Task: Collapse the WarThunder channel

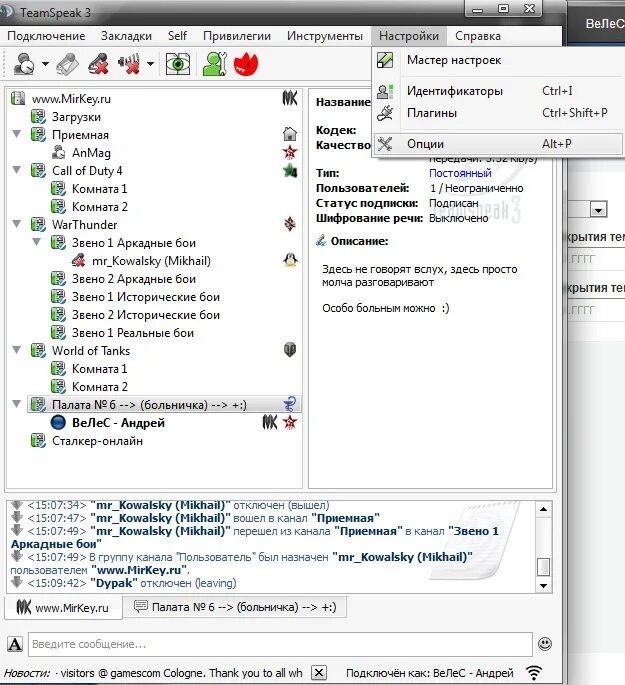Action: click(x=17, y=224)
